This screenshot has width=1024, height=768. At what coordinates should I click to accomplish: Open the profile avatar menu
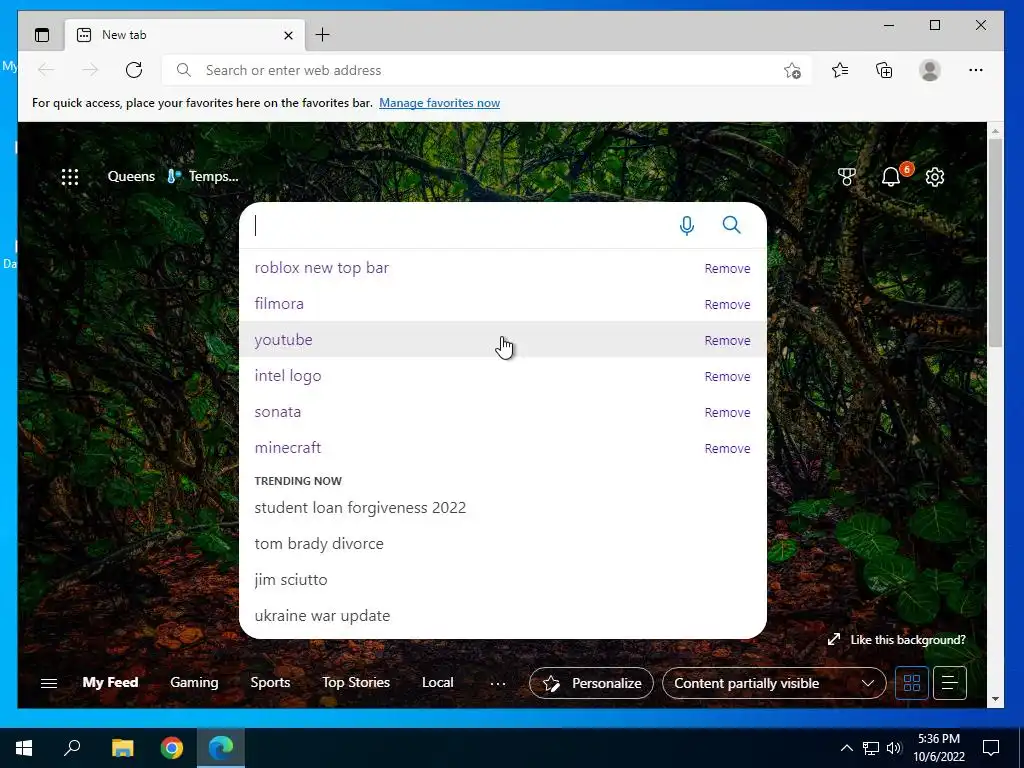929,70
